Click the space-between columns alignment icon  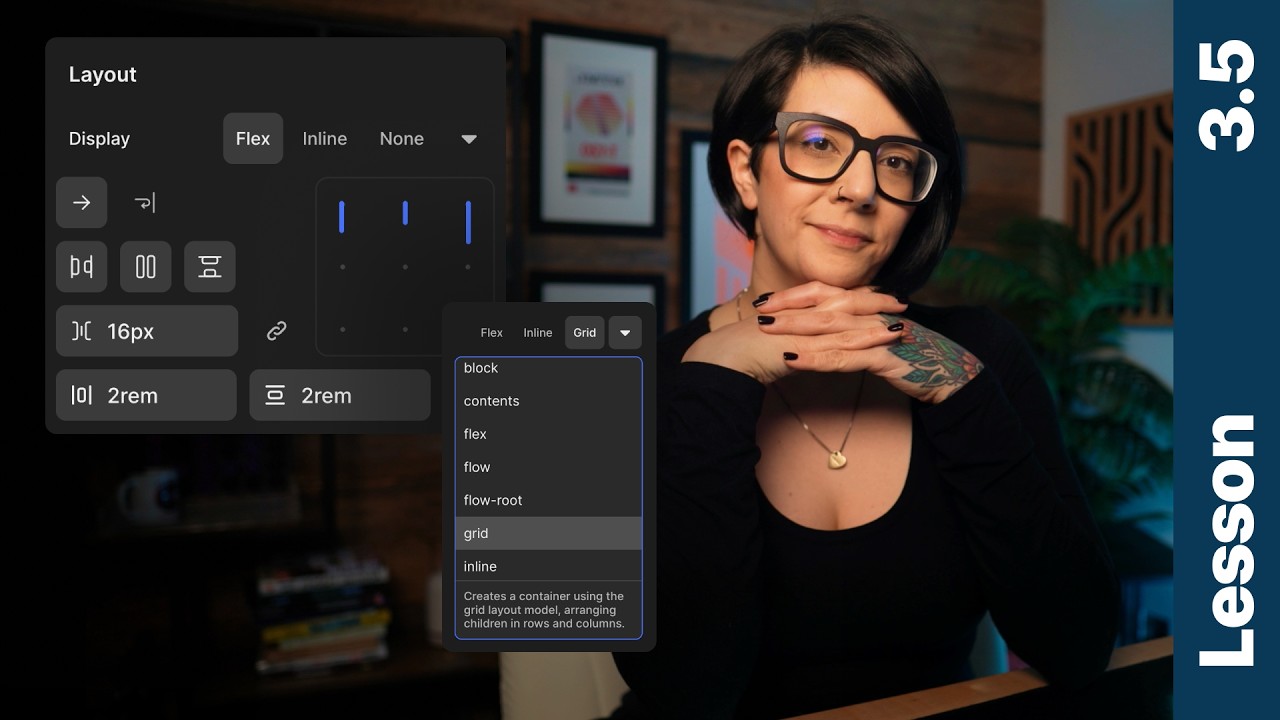146,266
